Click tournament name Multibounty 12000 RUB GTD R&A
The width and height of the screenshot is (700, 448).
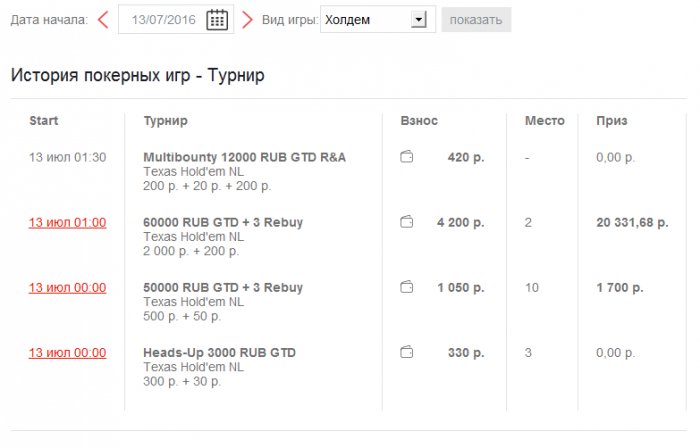coord(245,157)
